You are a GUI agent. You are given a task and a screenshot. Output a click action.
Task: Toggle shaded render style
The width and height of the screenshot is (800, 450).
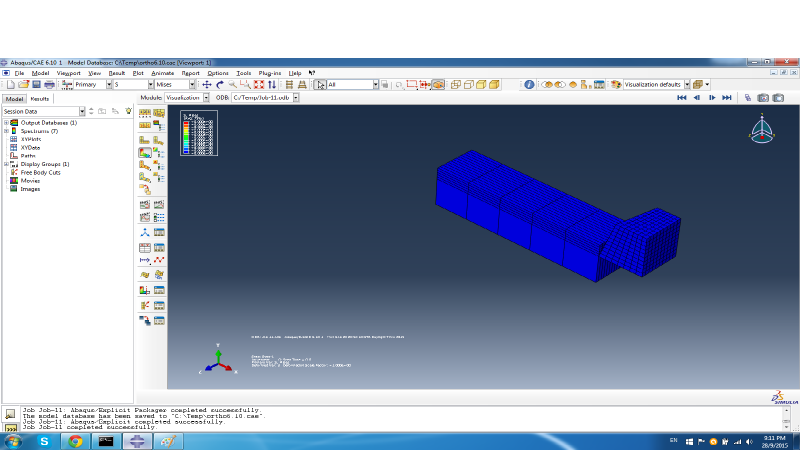pyautogui.click(x=494, y=85)
